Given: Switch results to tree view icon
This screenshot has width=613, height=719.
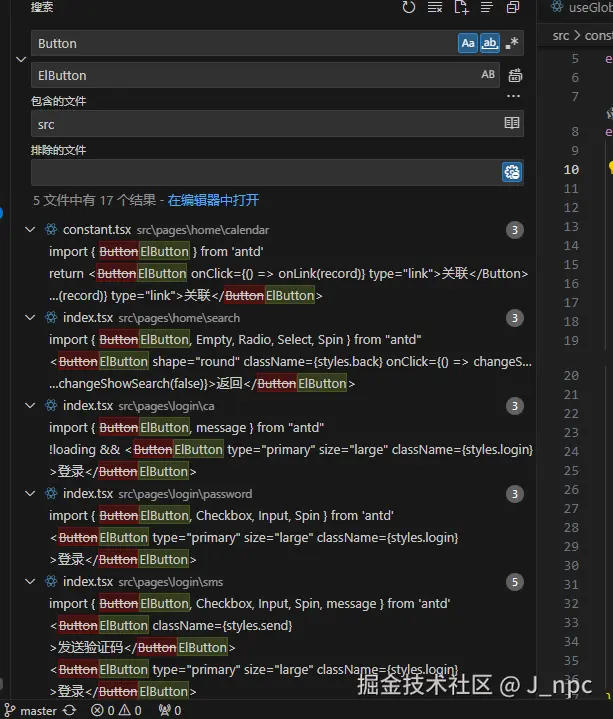Looking at the screenshot, I should tap(487, 7).
